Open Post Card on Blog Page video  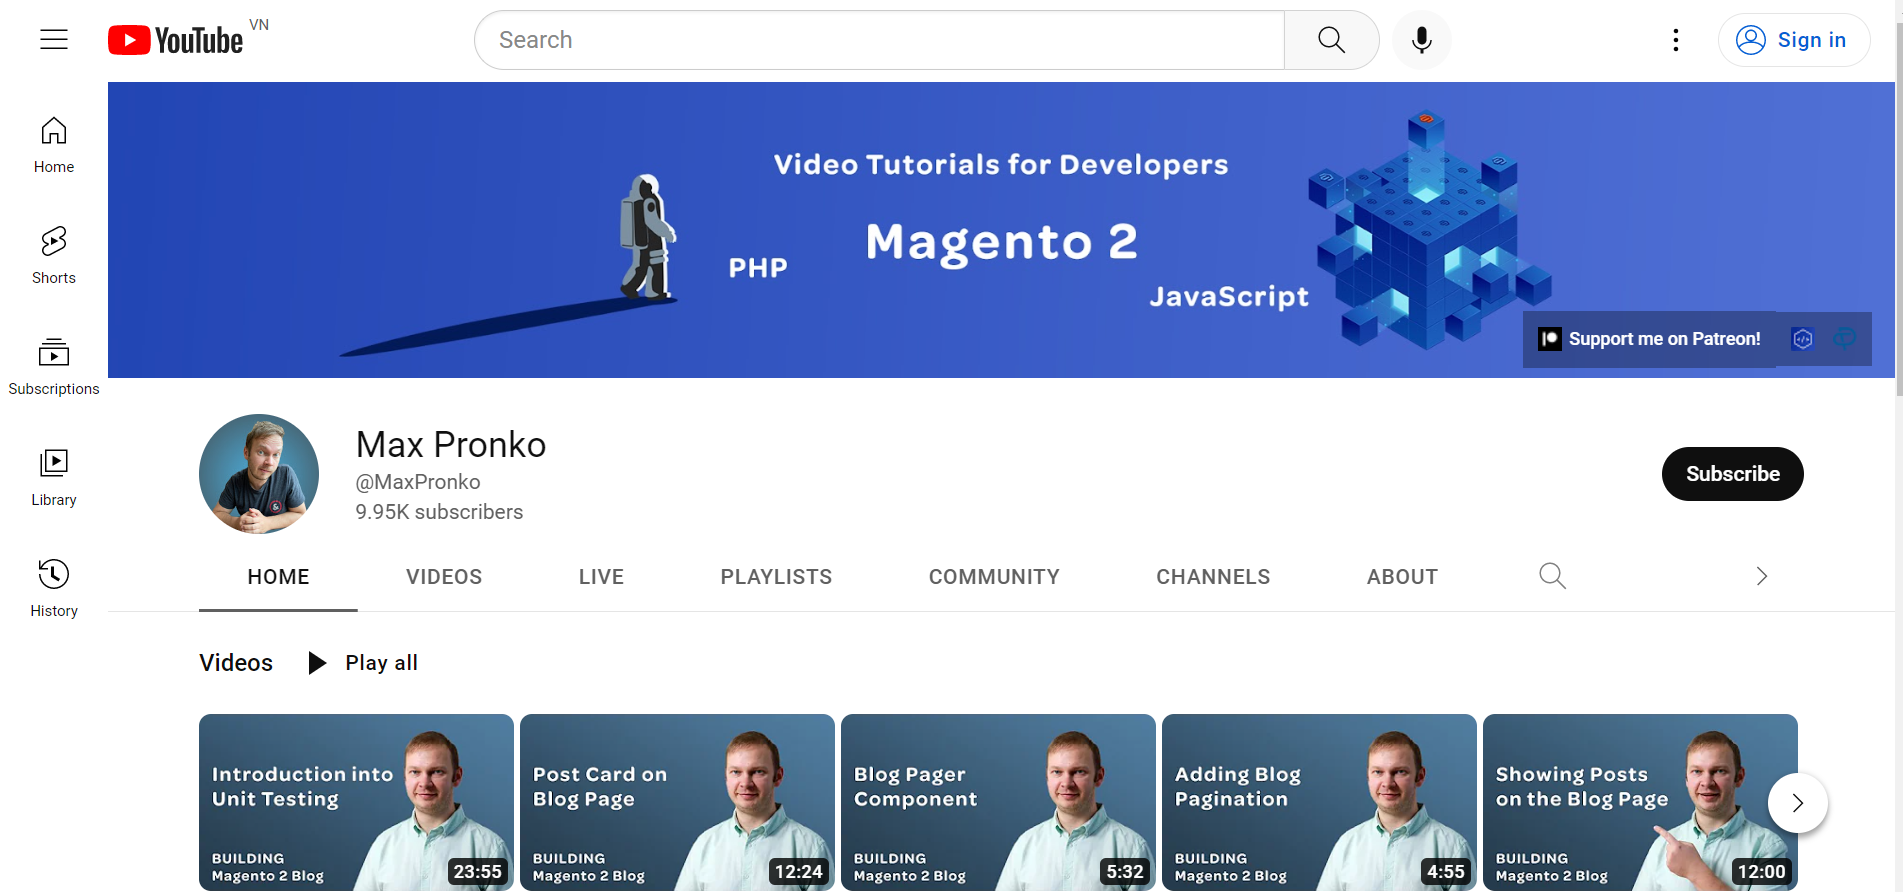pos(677,802)
